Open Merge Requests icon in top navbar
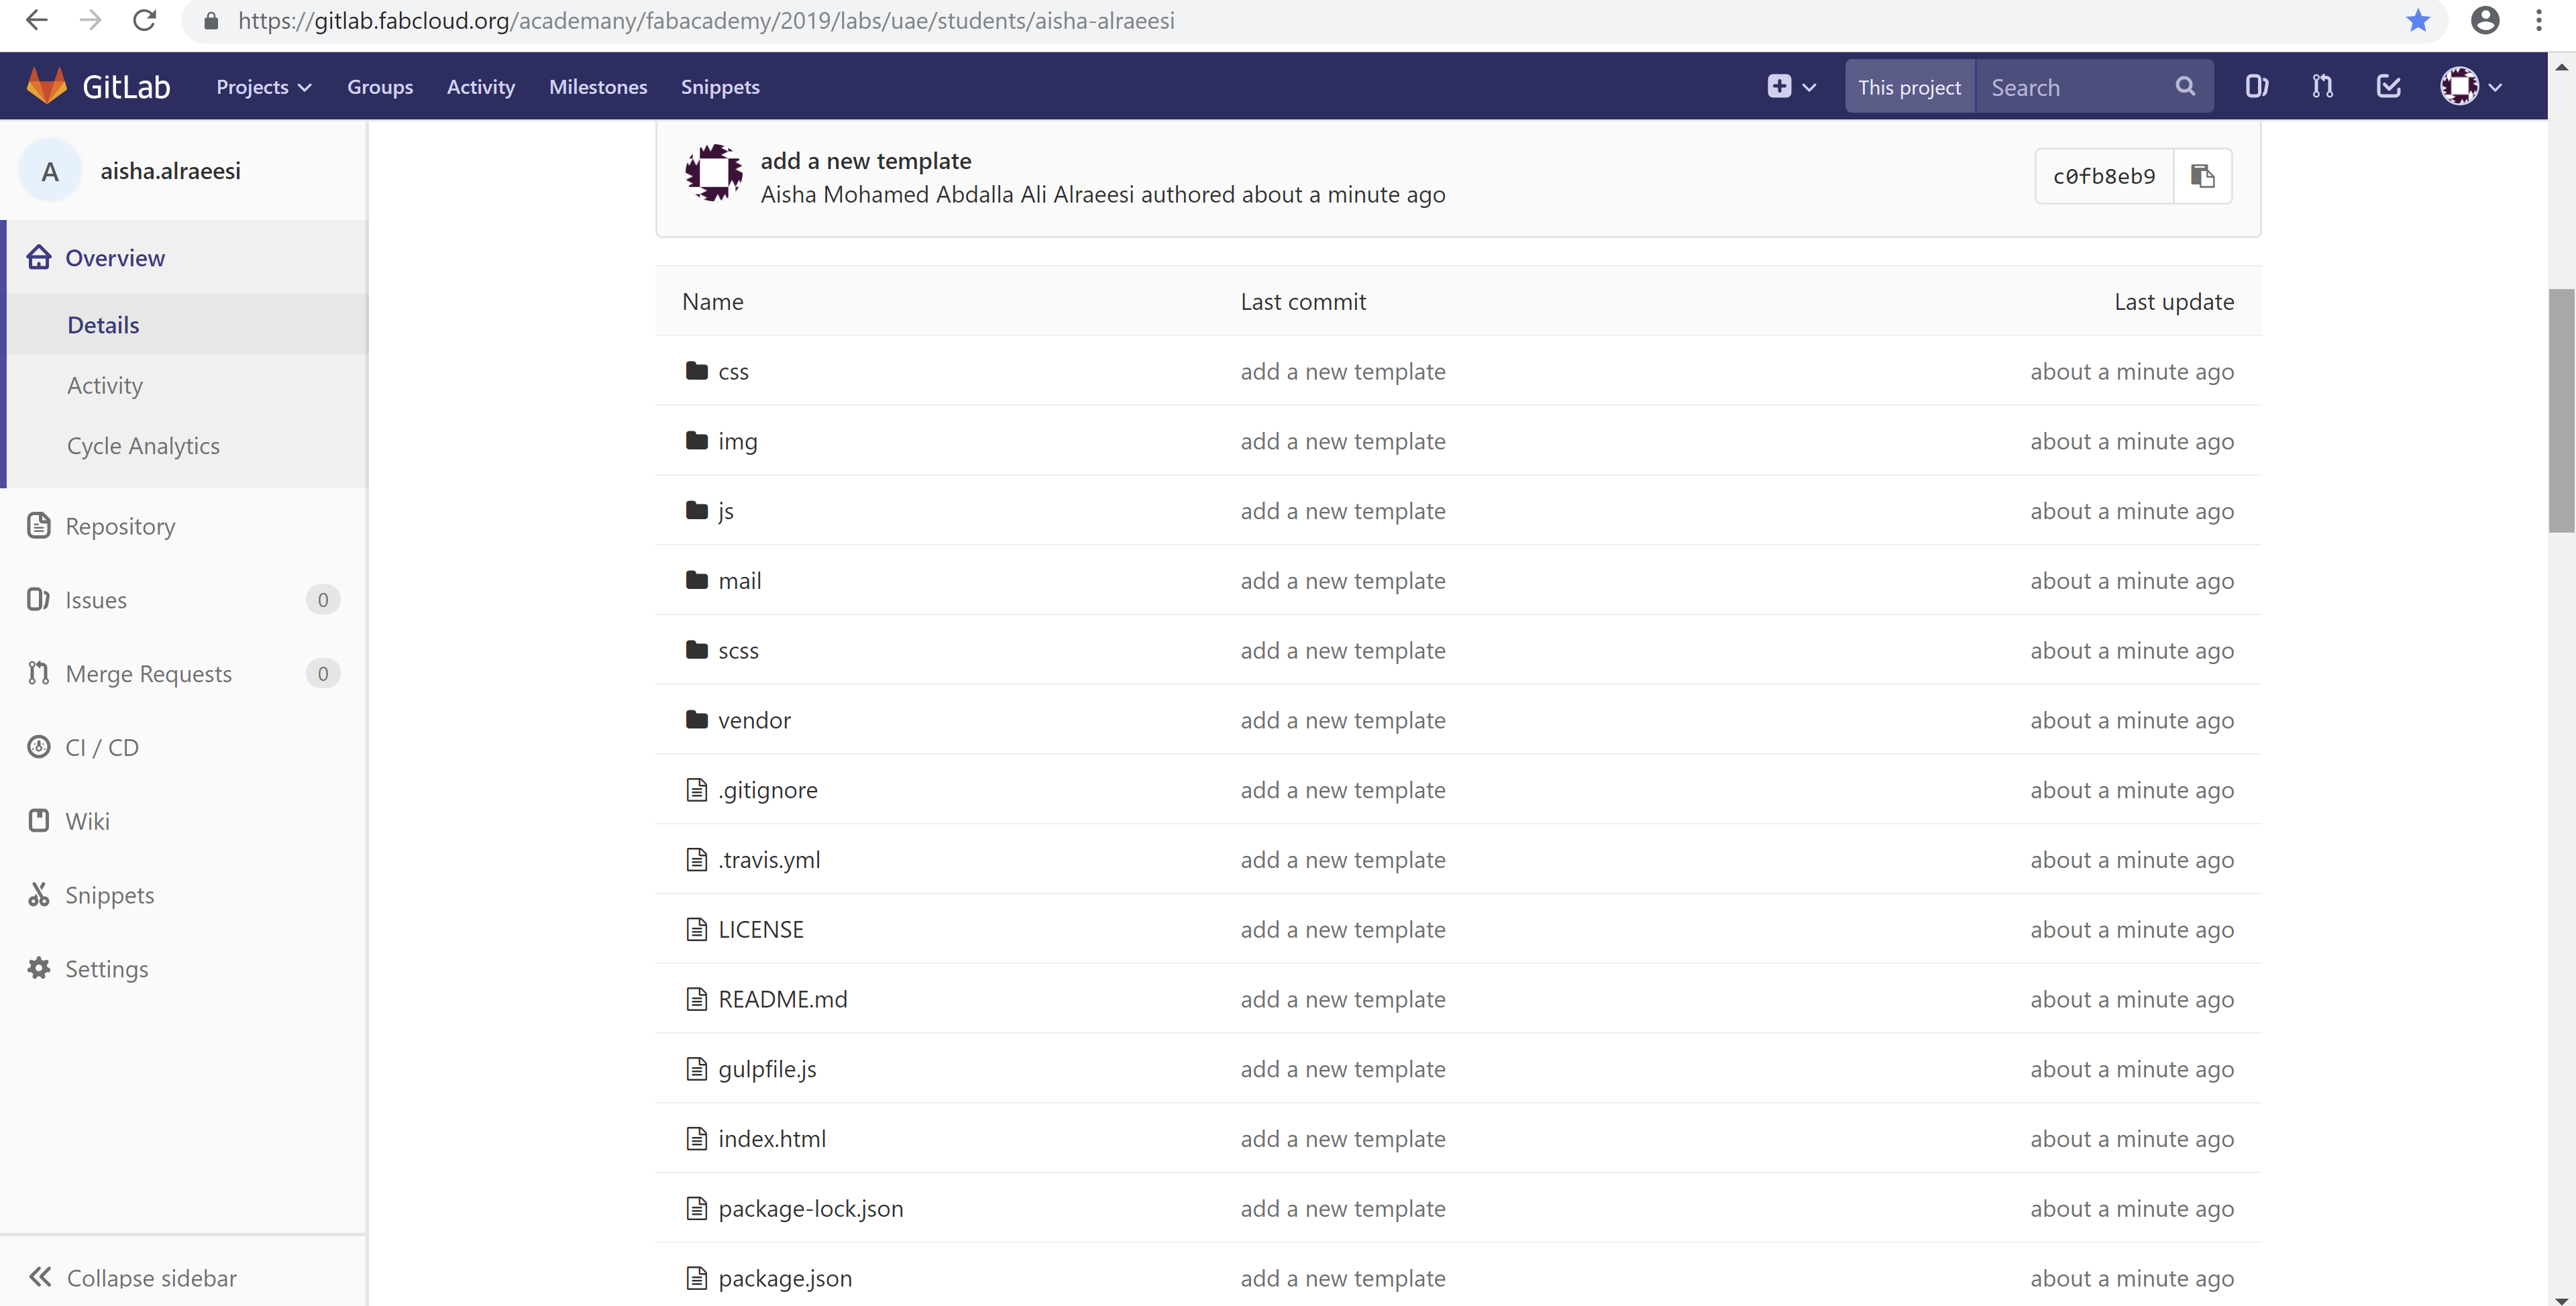Image resolution: width=2576 pixels, height=1306 pixels. tap(2322, 87)
